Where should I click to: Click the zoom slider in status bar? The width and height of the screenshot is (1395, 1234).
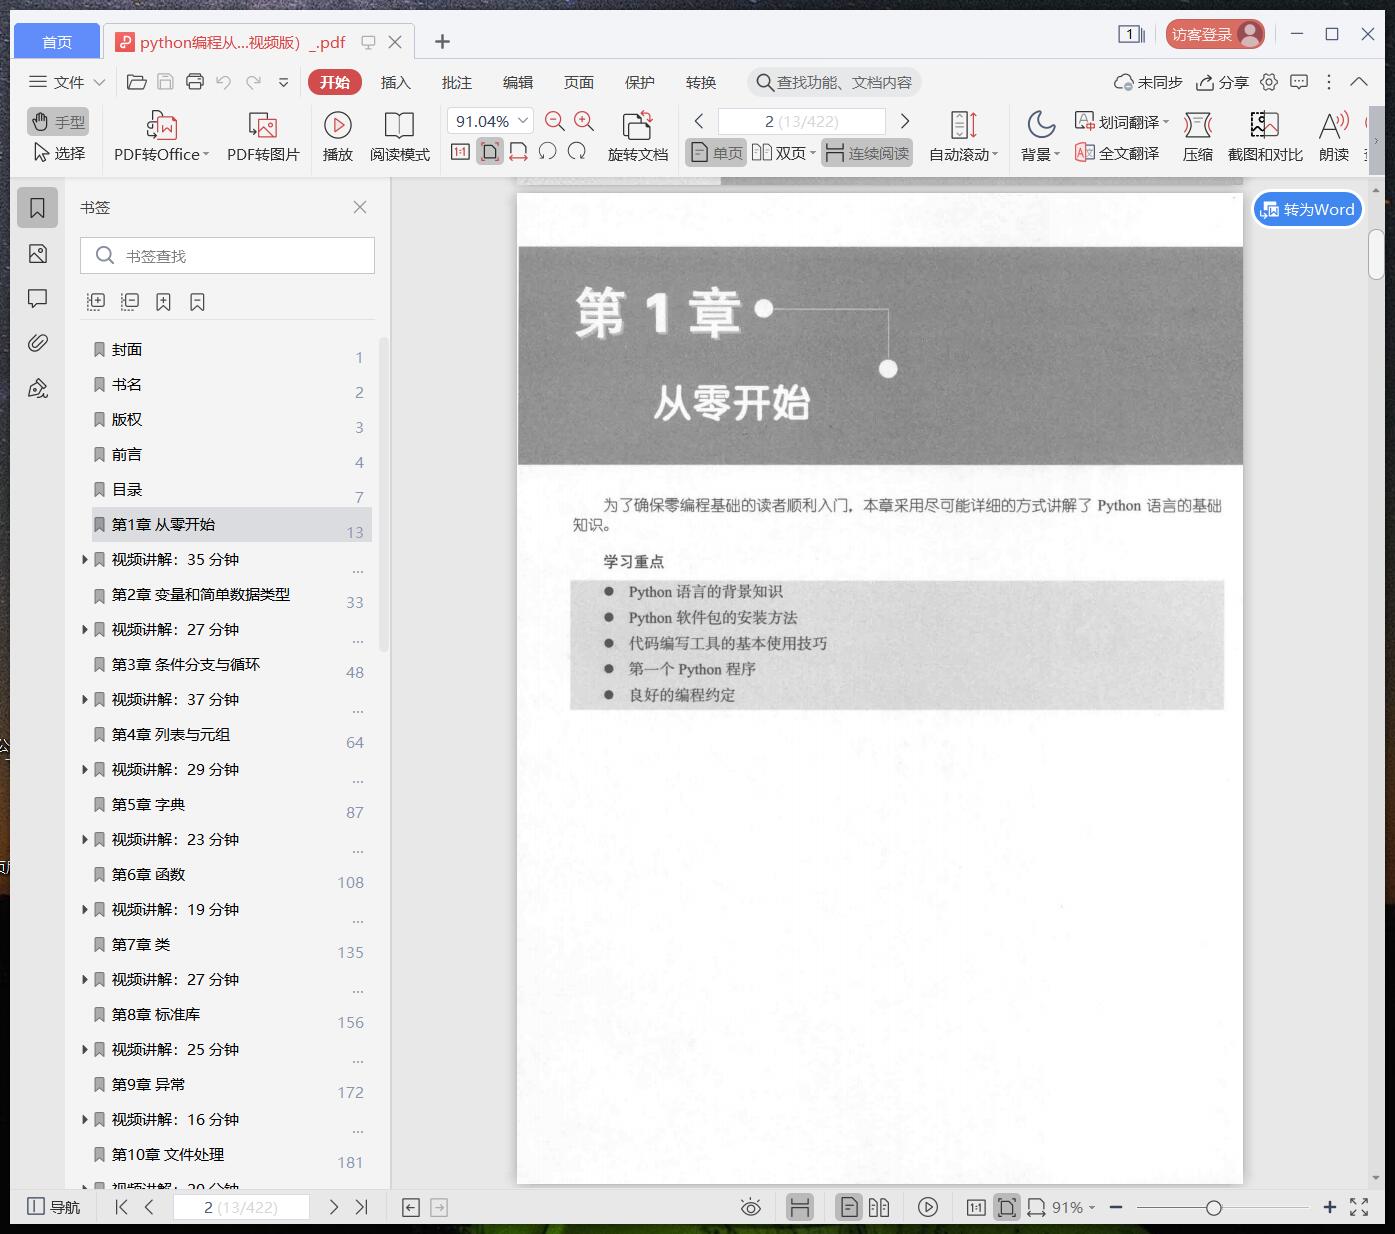[1213, 1207]
